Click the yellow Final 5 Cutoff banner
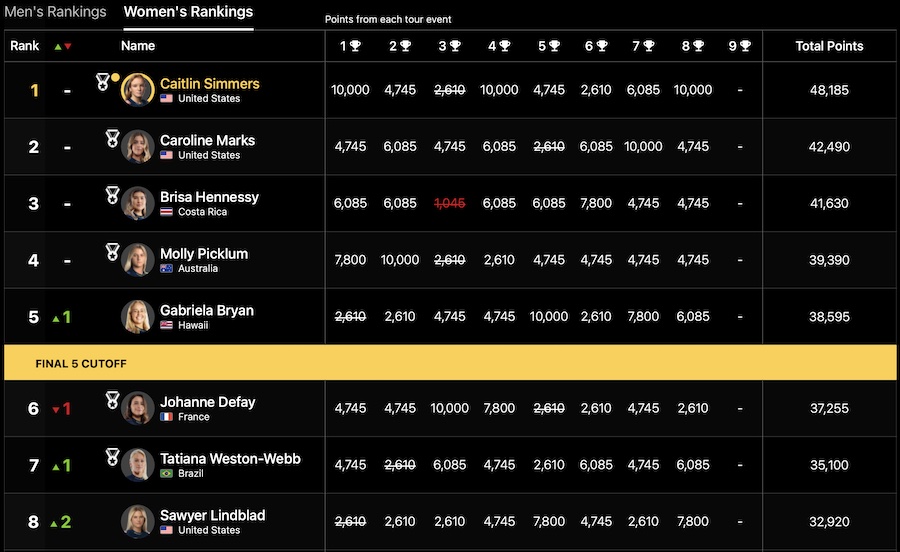This screenshot has height=552, width=900. point(450,363)
